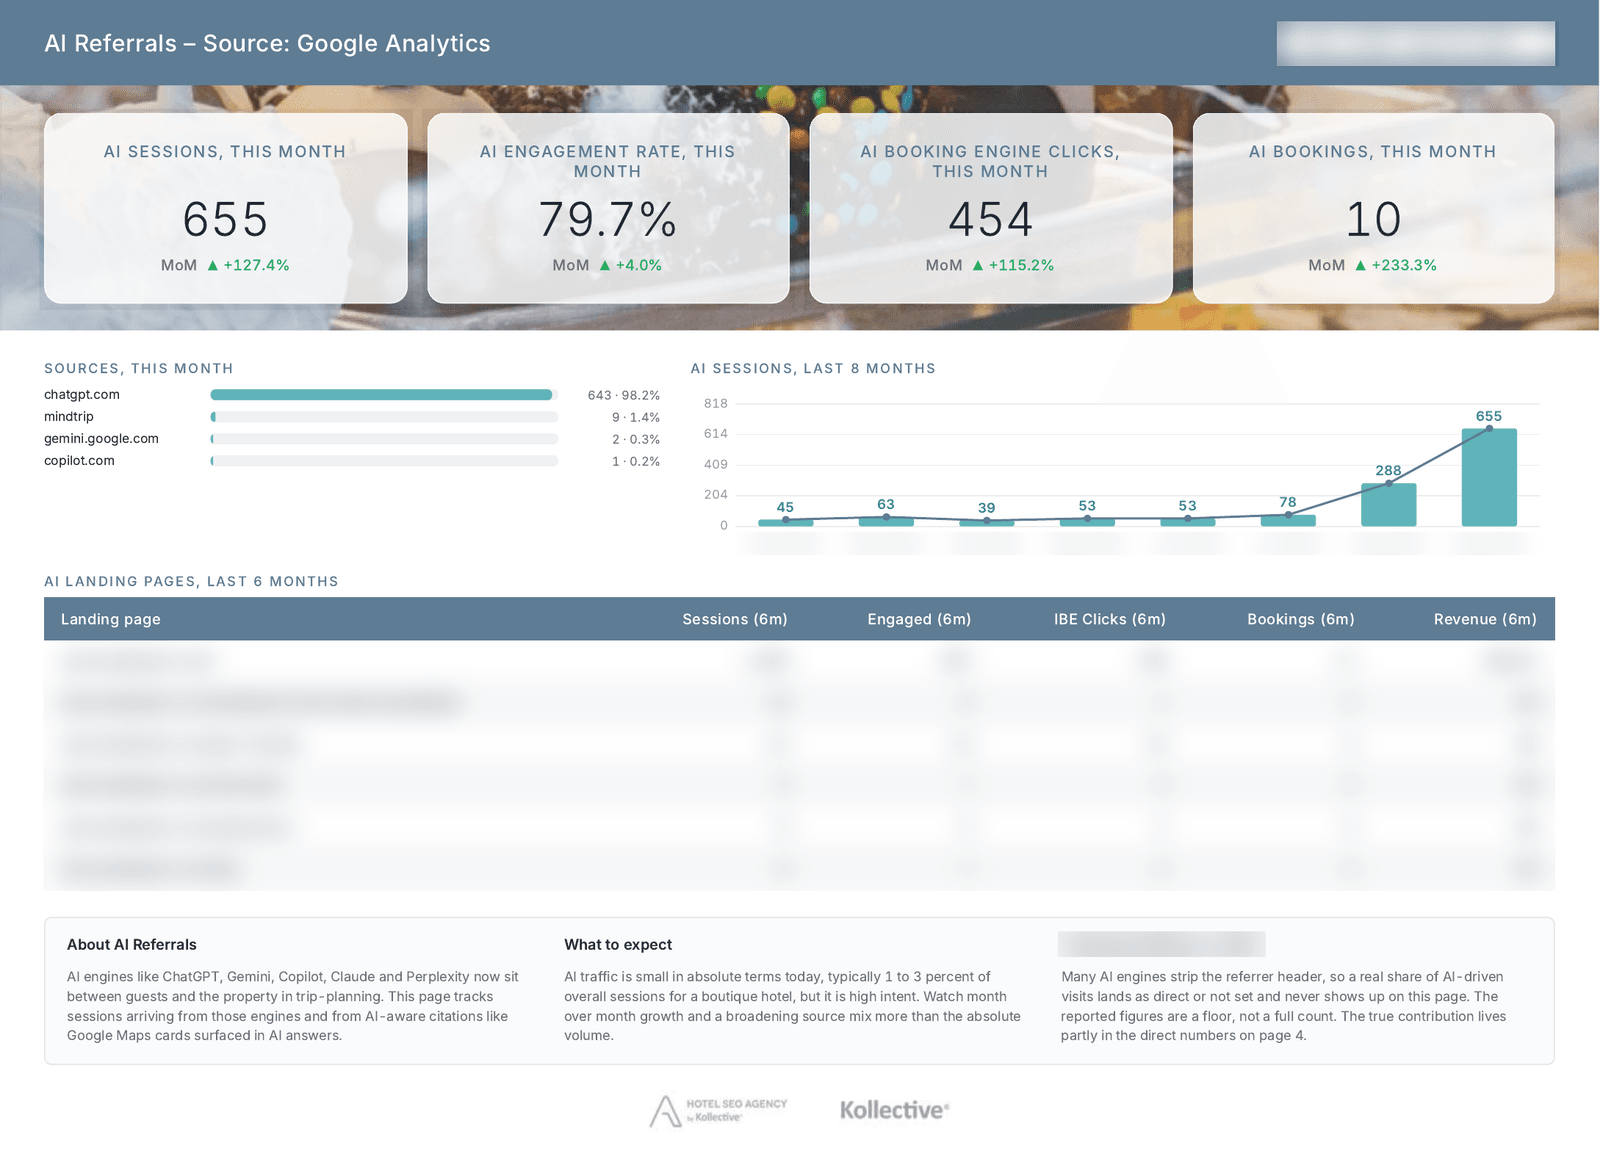Screen dimensions: 1600x1159
Task: Click the What to expect heading
Action: click(618, 944)
